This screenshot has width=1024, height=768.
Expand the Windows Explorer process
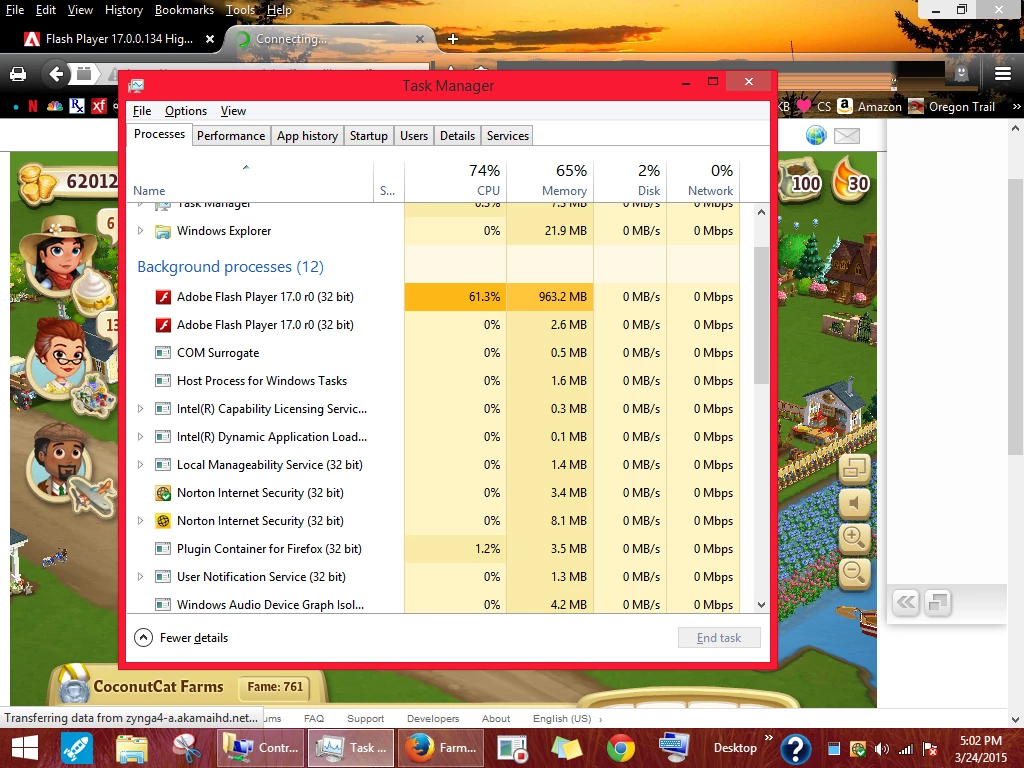140,231
